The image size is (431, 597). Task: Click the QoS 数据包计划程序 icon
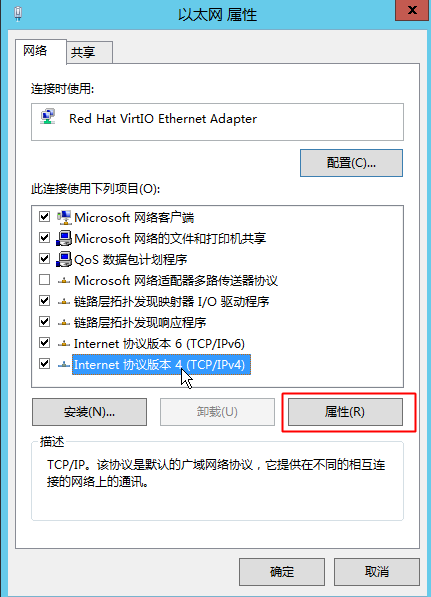click(64, 259)
